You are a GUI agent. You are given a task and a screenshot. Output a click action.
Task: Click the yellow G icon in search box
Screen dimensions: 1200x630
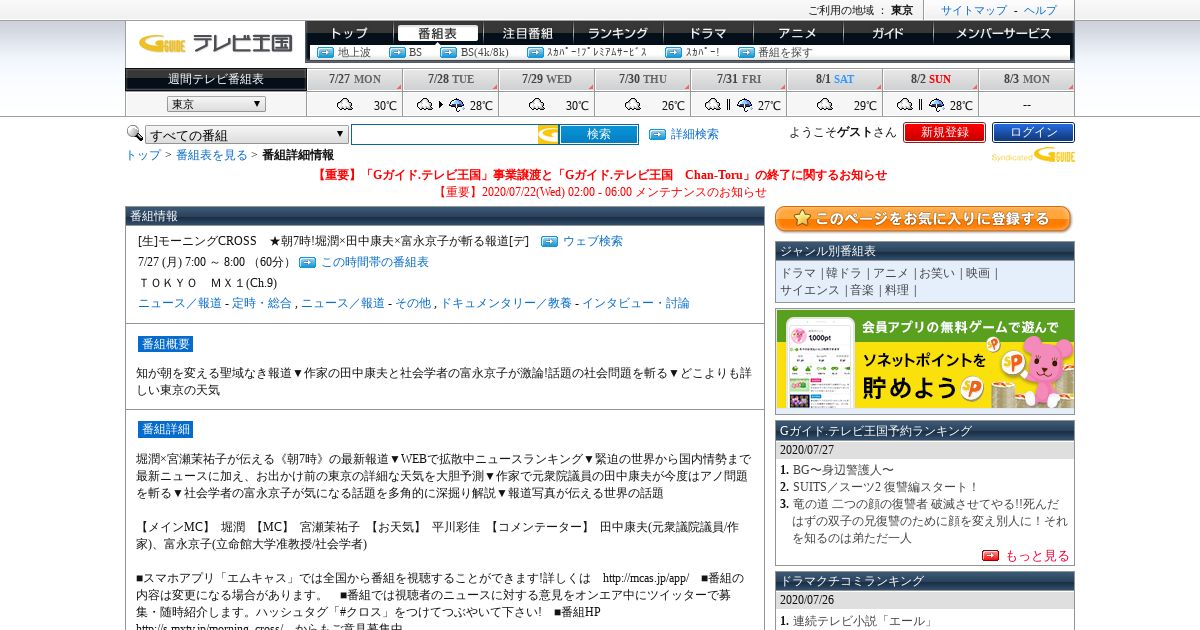pyautogui.click(x=548, y=134)
